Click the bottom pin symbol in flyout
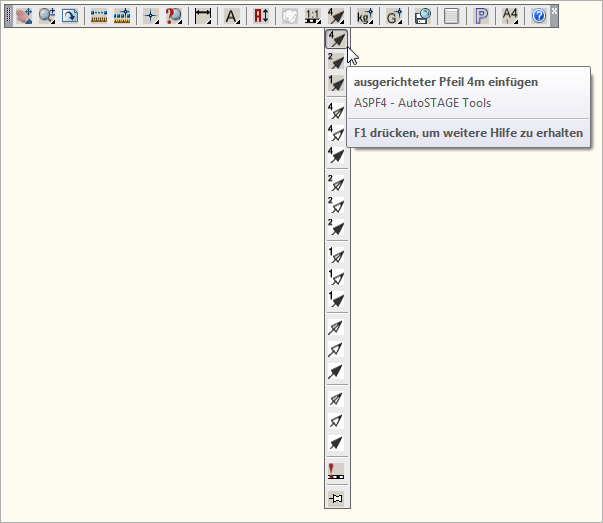603x523 pixels. pos(337,497)
